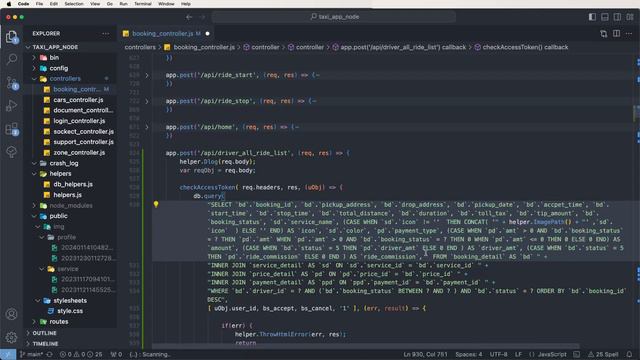Open Run and Debug view
Screen dimensions: 640x360
click(11, 106)
